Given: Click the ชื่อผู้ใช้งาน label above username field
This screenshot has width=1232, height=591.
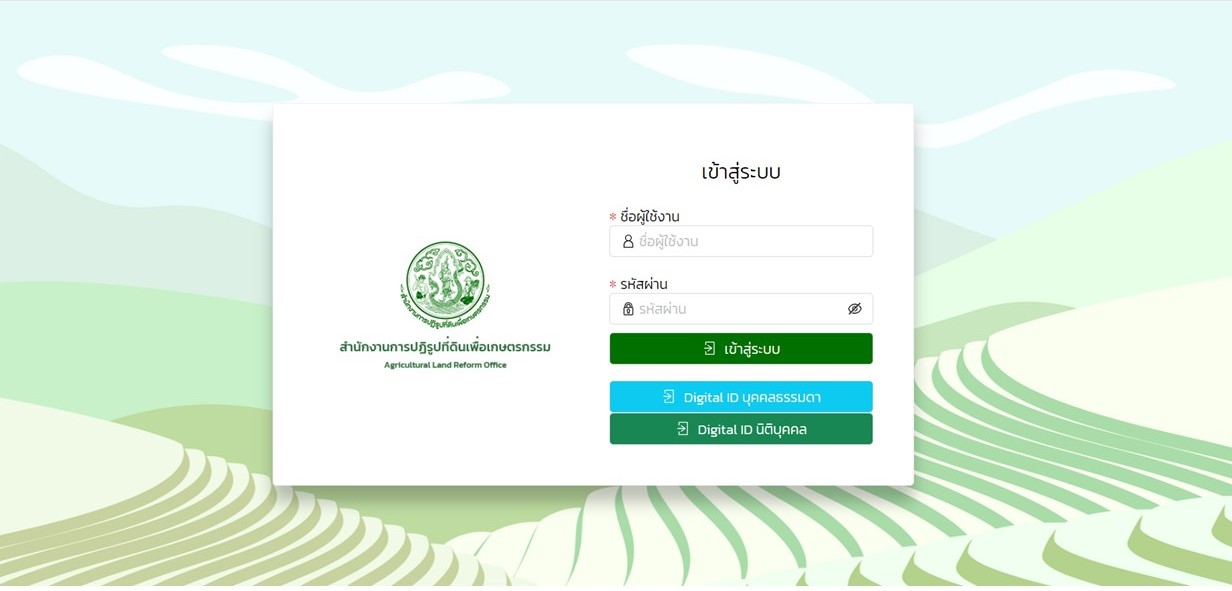Looking at the screenshot, I should tap(650, 216).
